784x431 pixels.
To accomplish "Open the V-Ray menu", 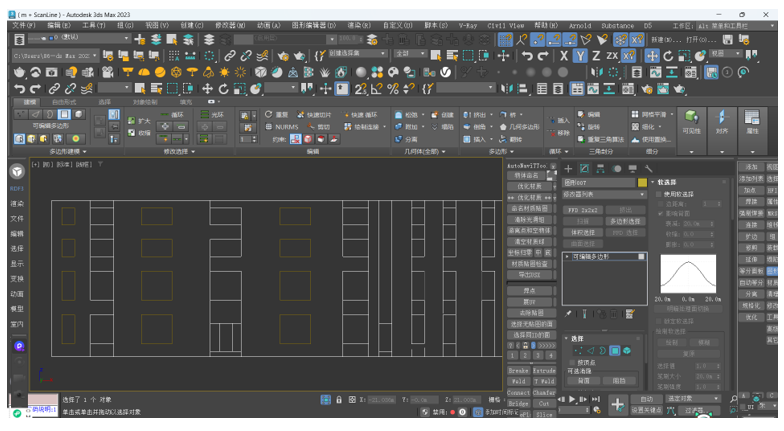I will 467,26.
